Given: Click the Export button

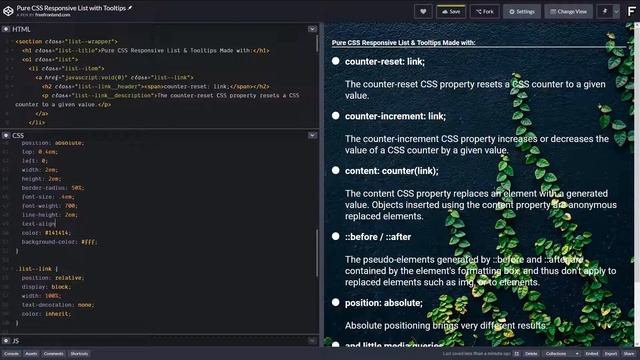Looking at the screenshot, I should pyautogui.click(x=611, y=353).
